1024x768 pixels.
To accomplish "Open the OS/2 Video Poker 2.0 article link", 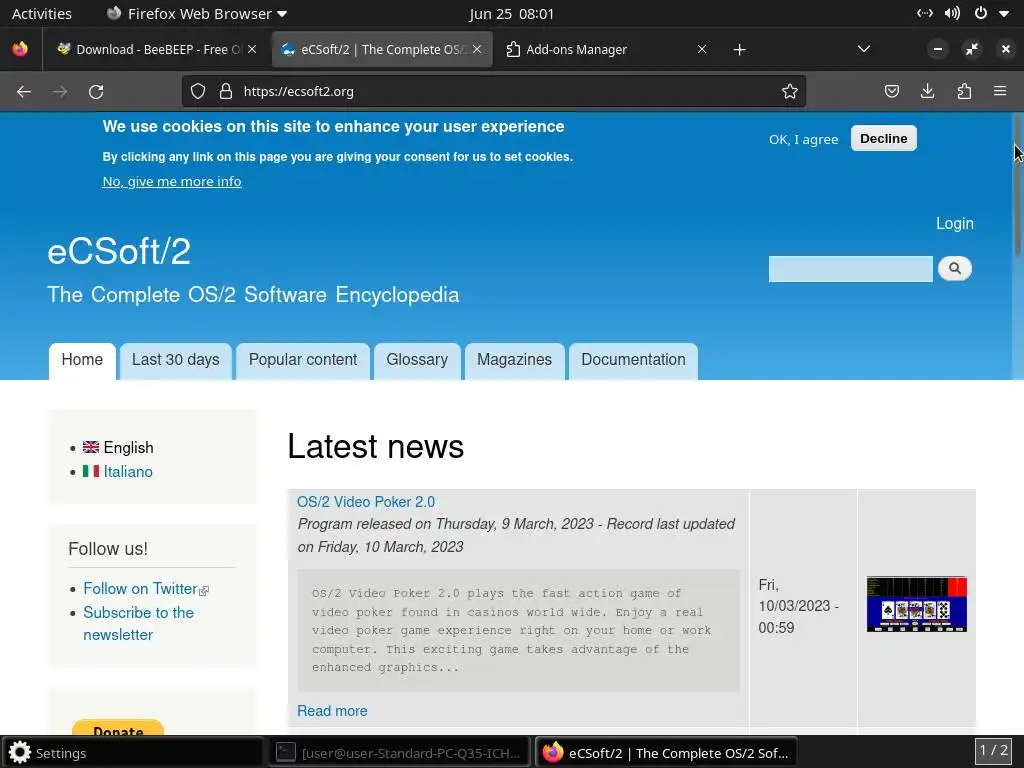I will coord(366,502).
